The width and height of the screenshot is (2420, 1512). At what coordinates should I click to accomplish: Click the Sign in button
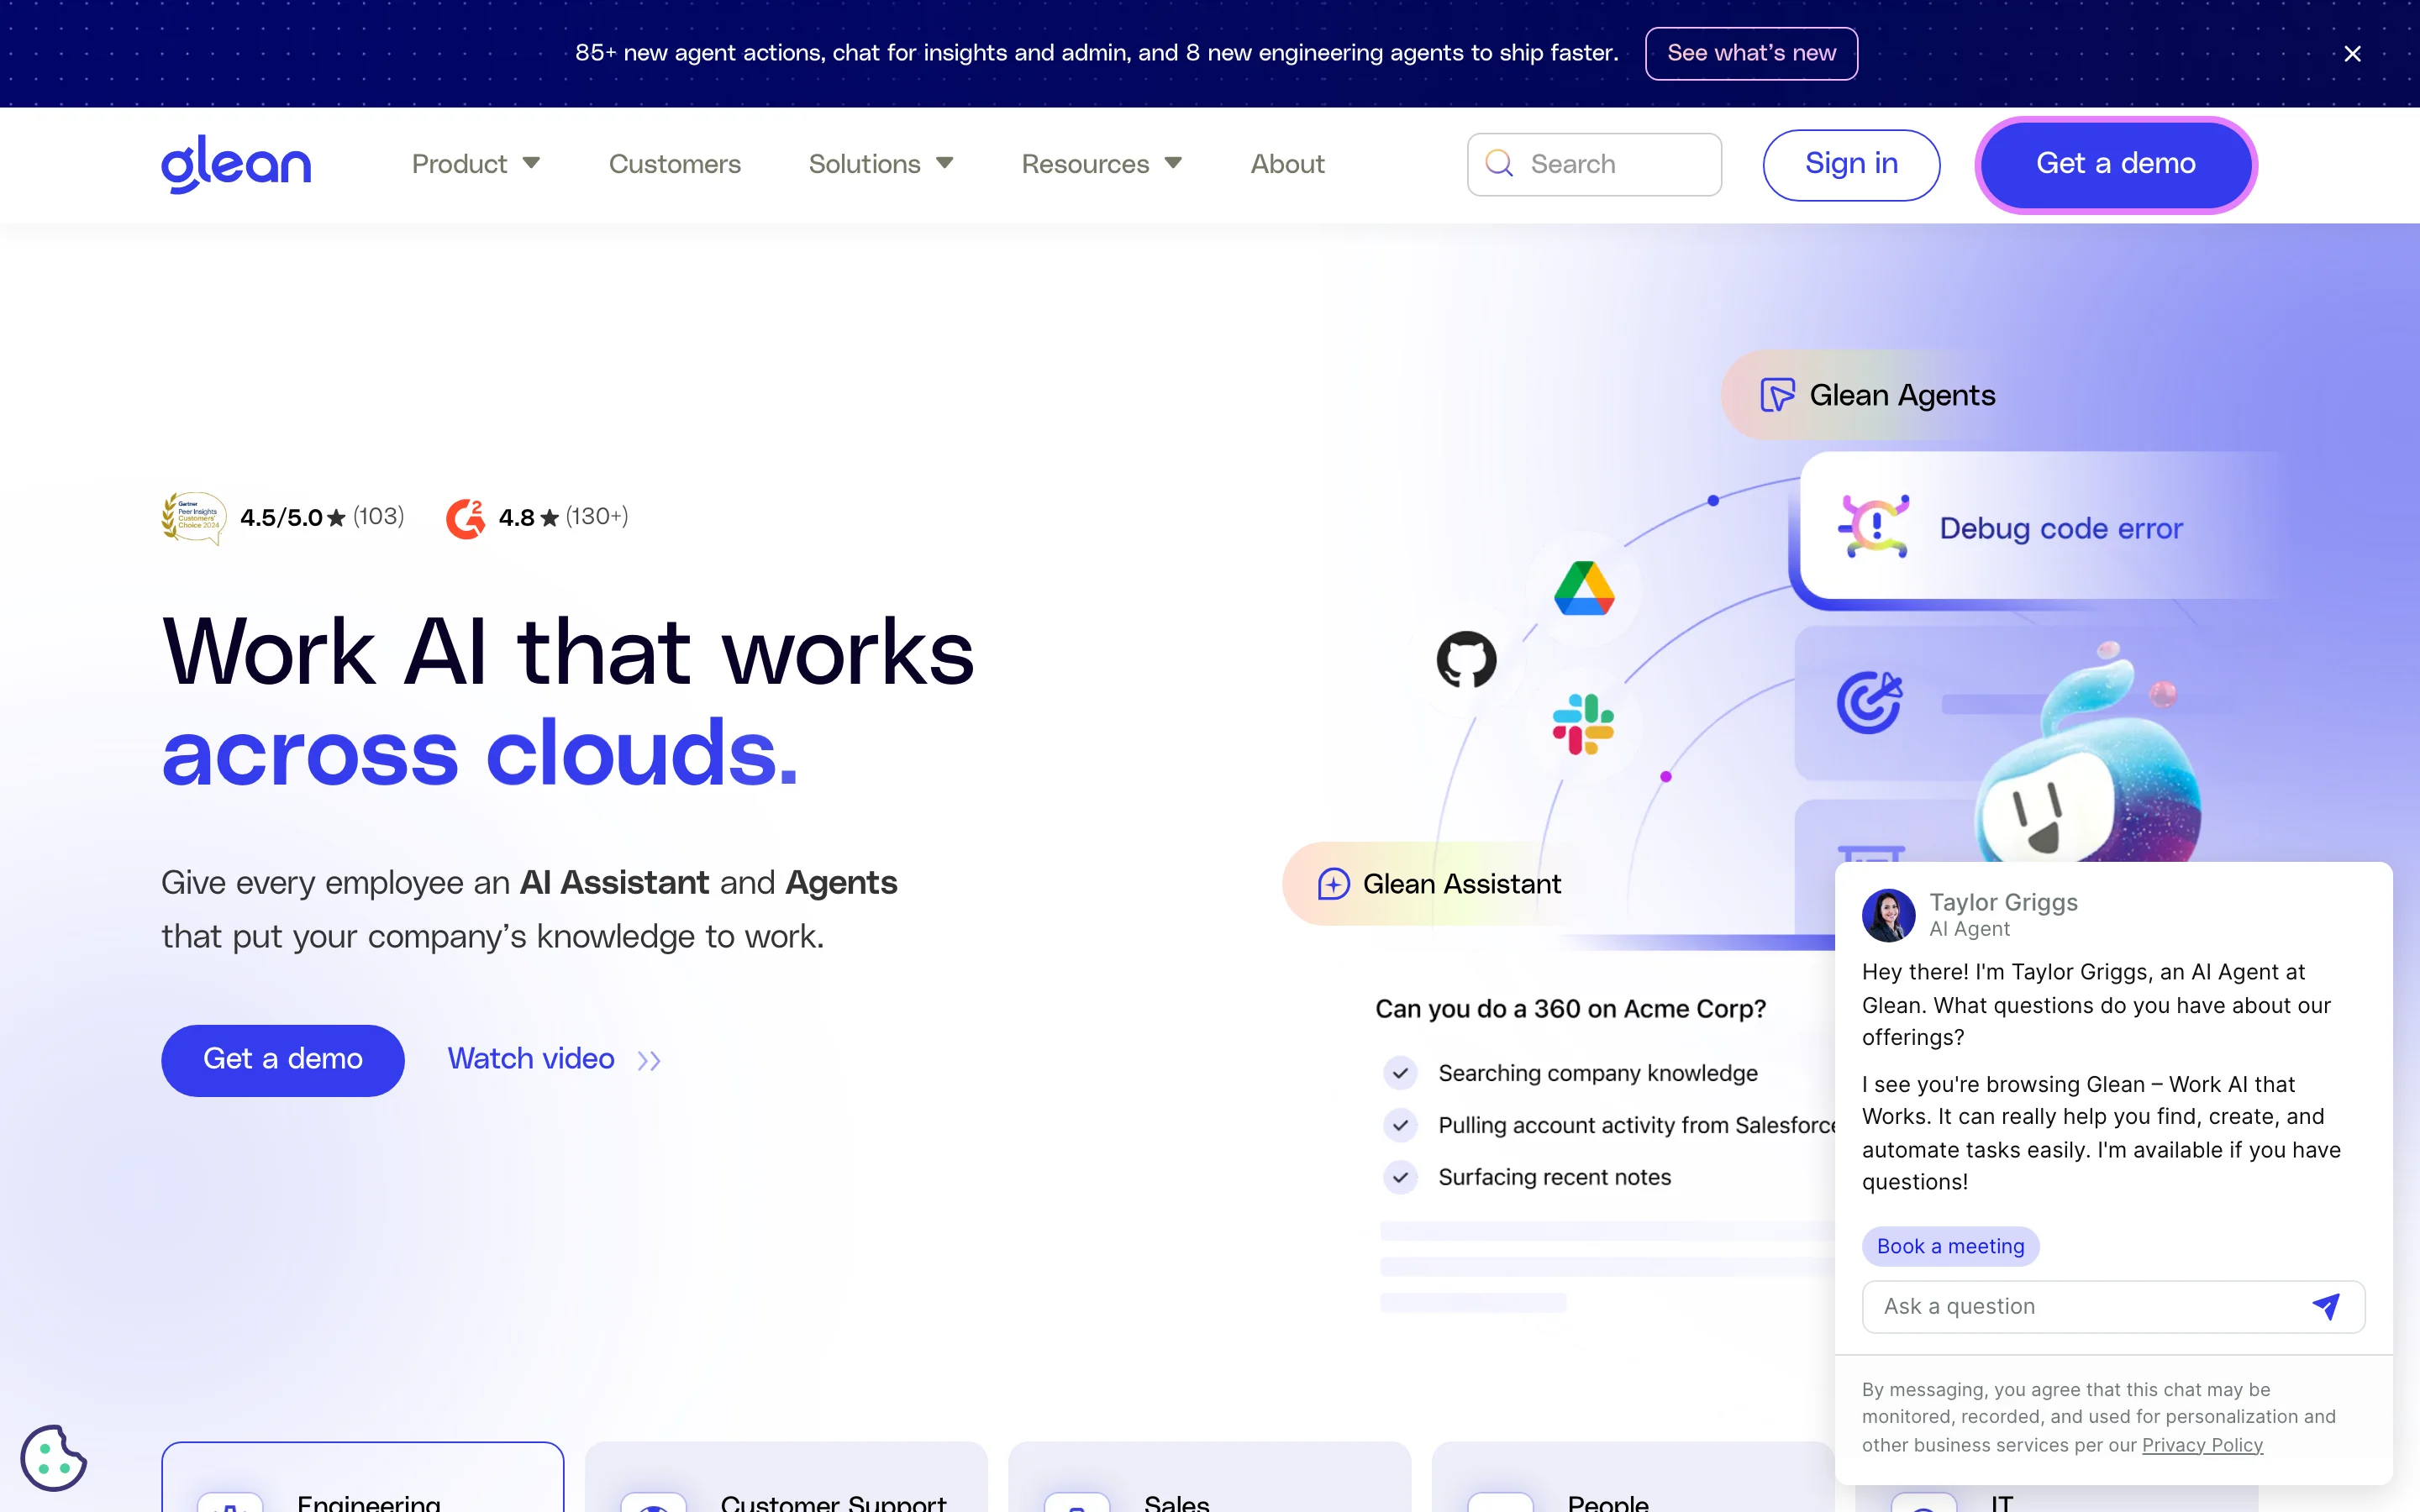click(1850, 164)
